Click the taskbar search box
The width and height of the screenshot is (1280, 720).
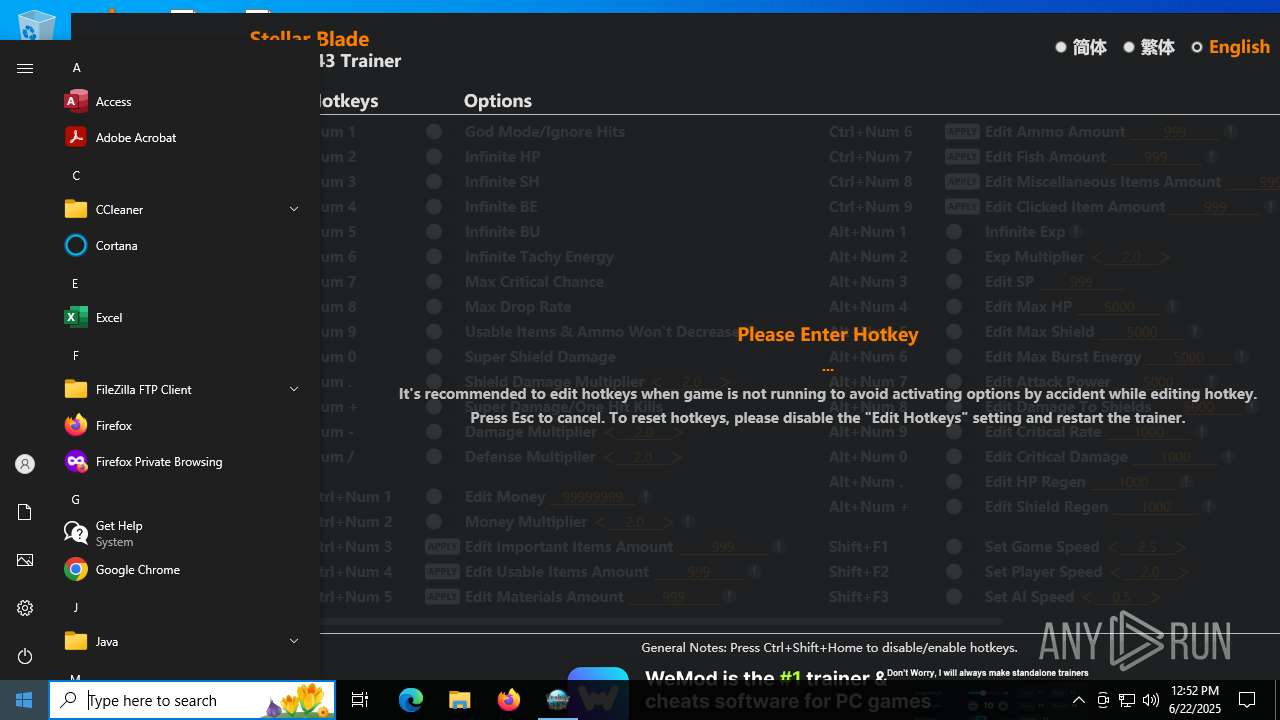point(192,700)
